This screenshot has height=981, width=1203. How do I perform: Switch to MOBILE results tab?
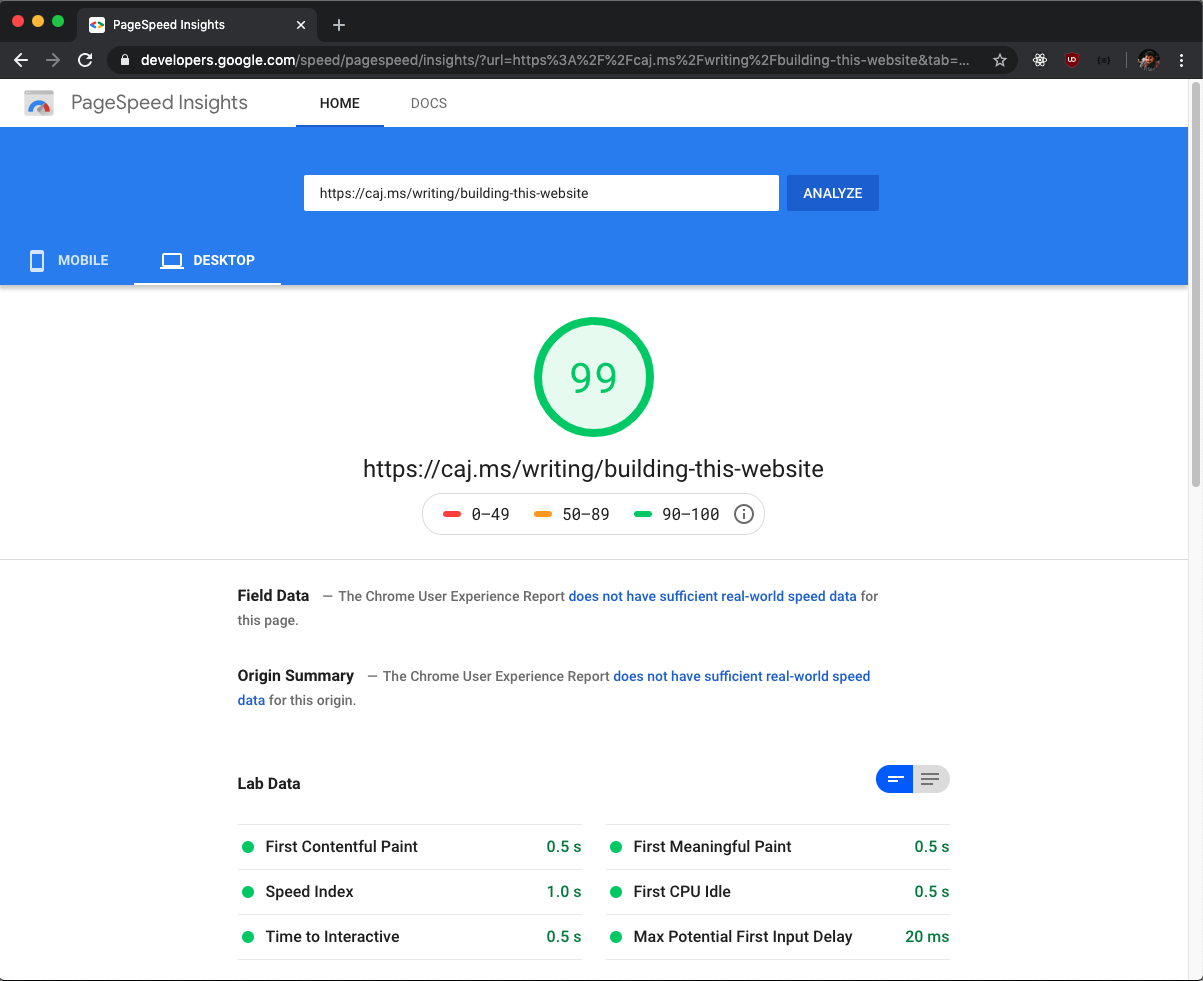click(x=67, y=260)
